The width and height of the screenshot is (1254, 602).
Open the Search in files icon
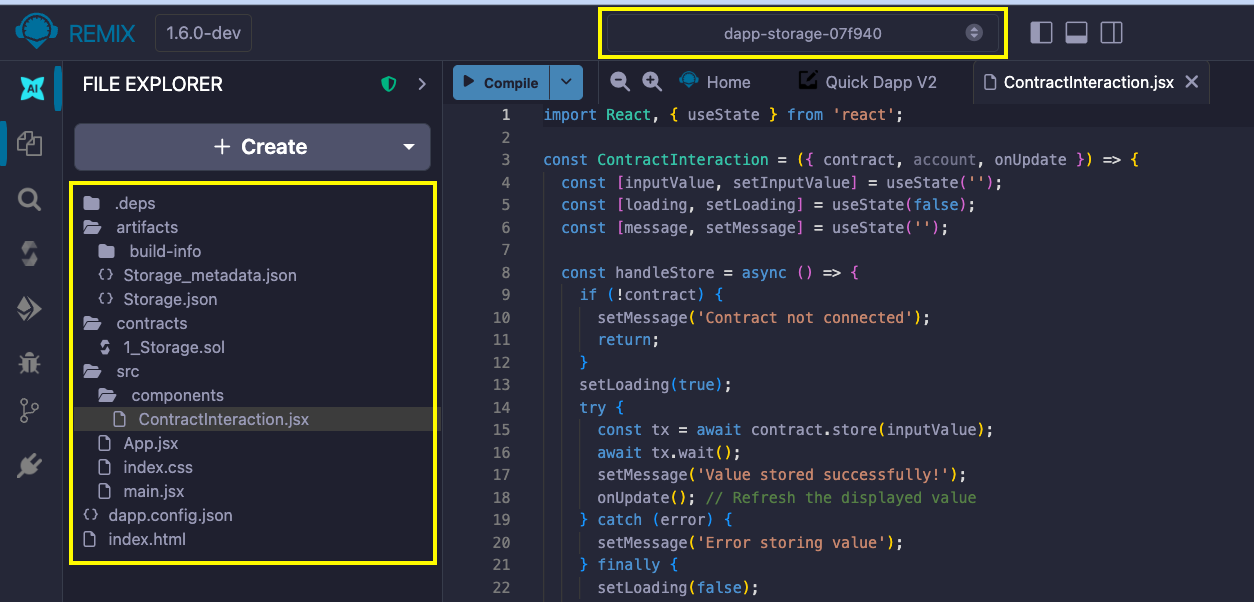30,199
